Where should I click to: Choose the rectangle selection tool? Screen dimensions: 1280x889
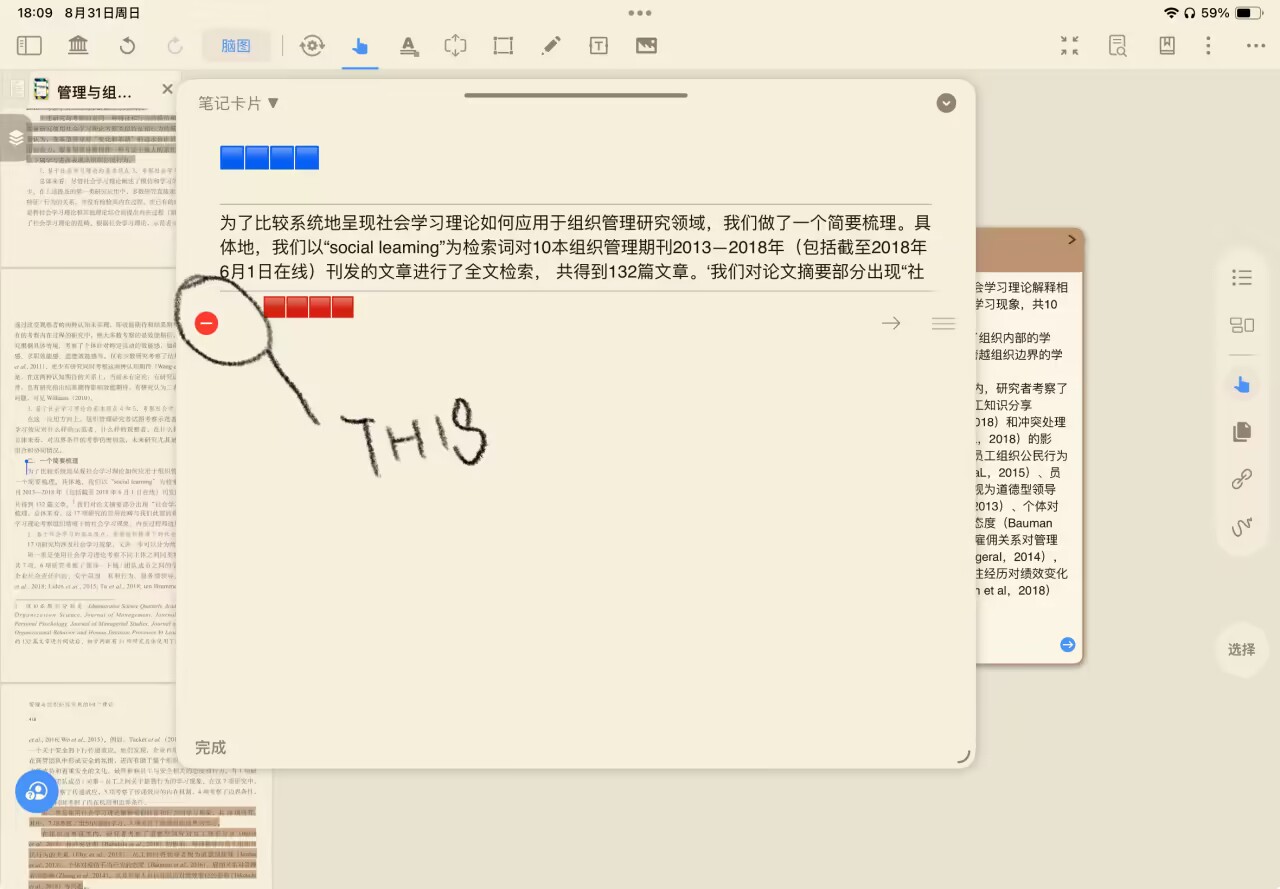503,45
